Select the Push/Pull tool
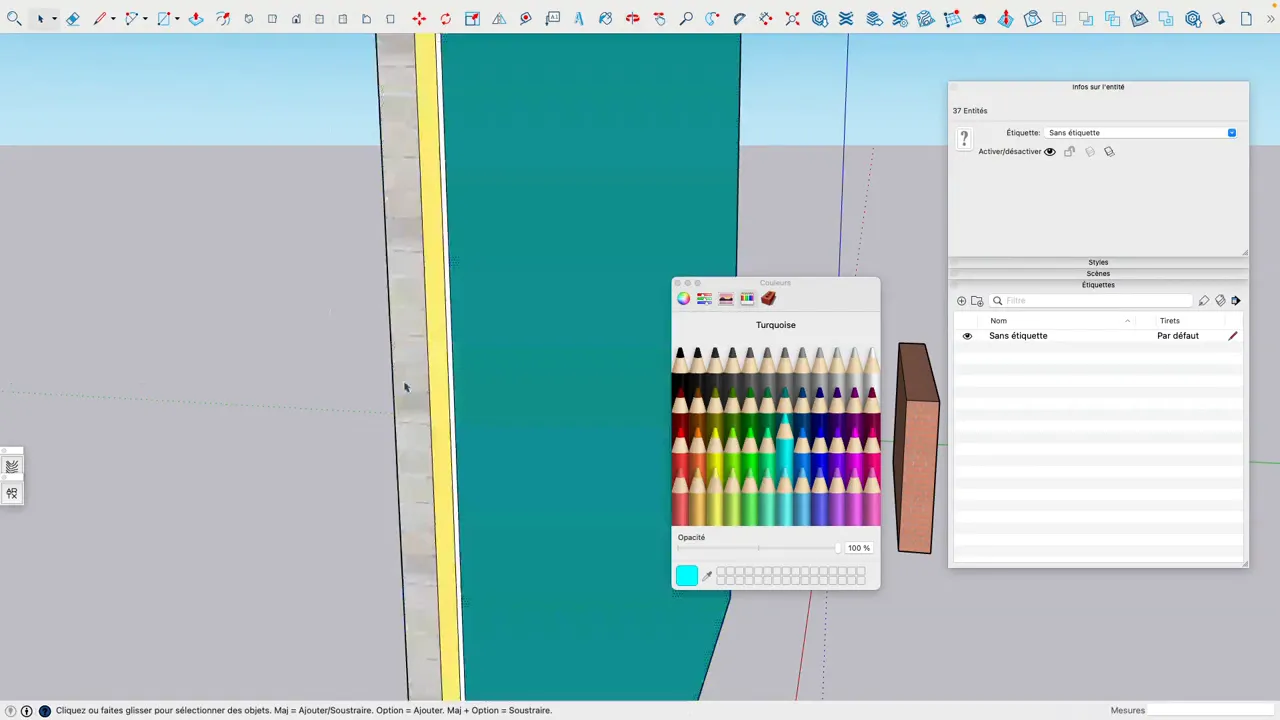 [196, 18]
